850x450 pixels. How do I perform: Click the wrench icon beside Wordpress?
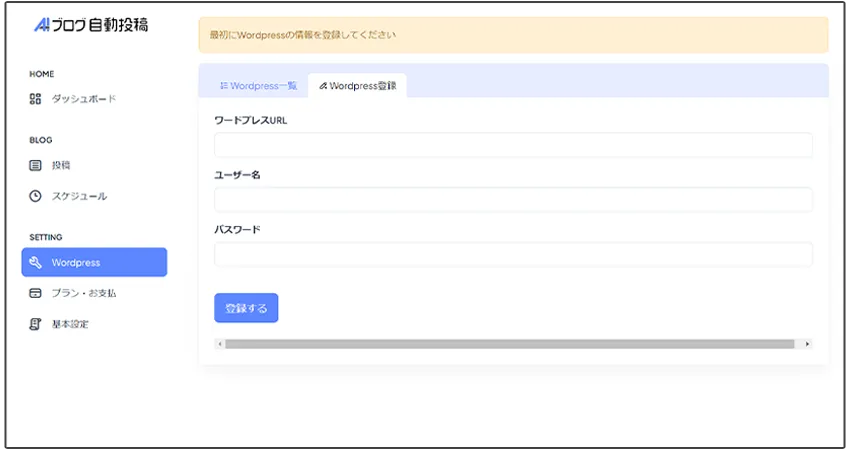(35, 263)
